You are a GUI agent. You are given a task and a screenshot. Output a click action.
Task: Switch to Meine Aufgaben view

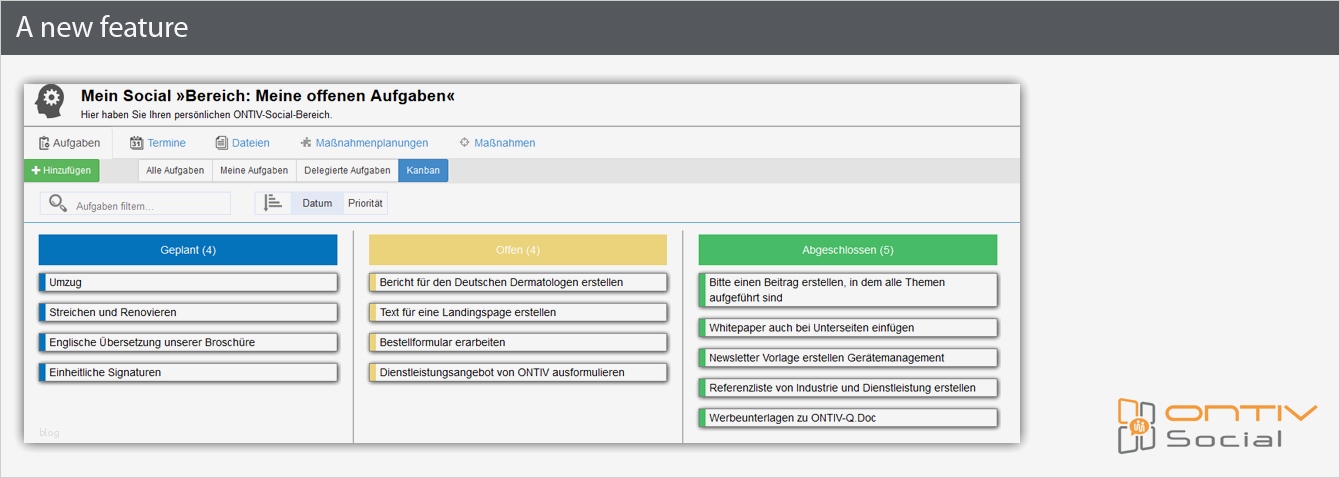[x=254, y=171]
